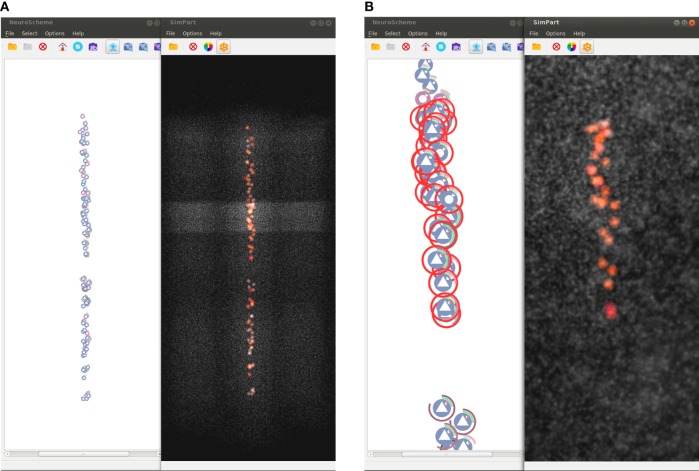Click yellow open-folder icon in panel A NeuroScheme

point(12,46)
